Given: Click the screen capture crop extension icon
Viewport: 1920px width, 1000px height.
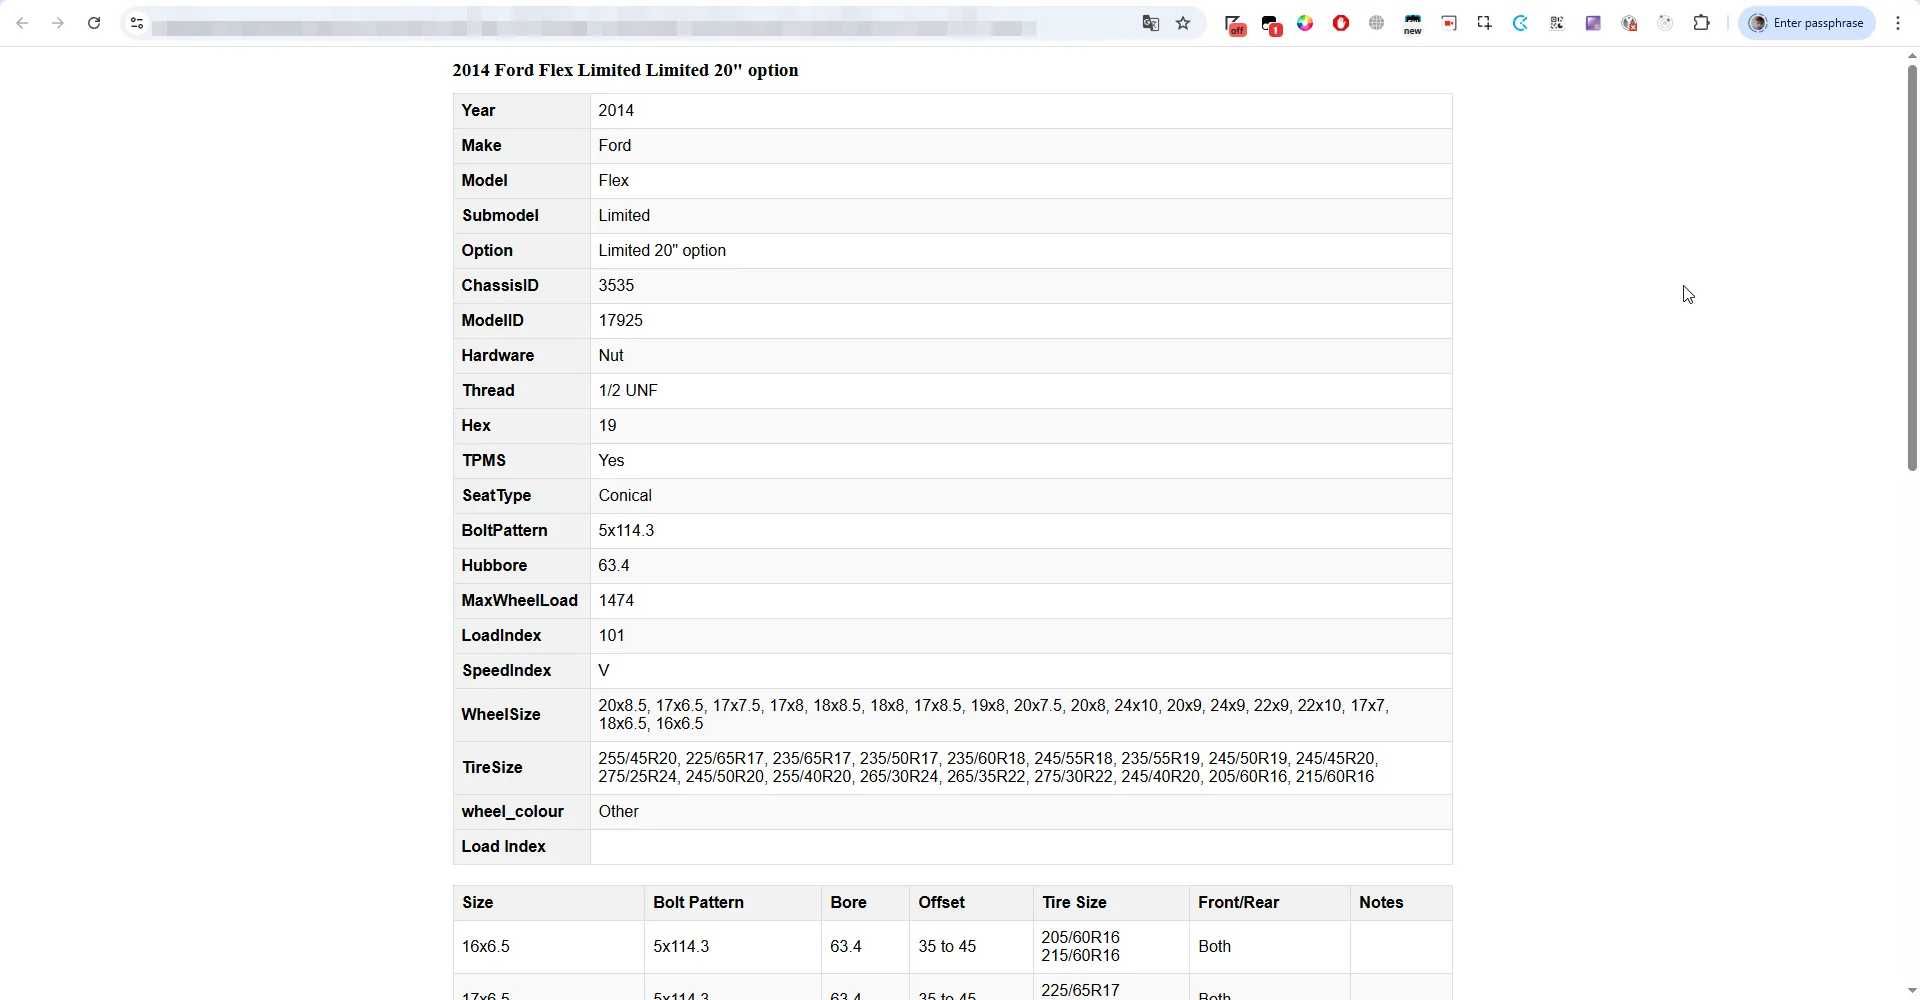Looking at the screenshot, I should click(x=1485, y=23).
